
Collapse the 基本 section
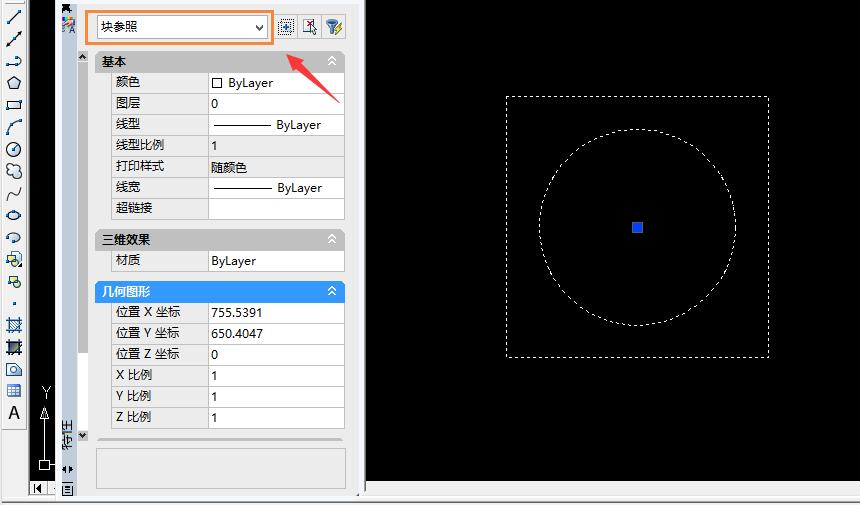point(332,62)
